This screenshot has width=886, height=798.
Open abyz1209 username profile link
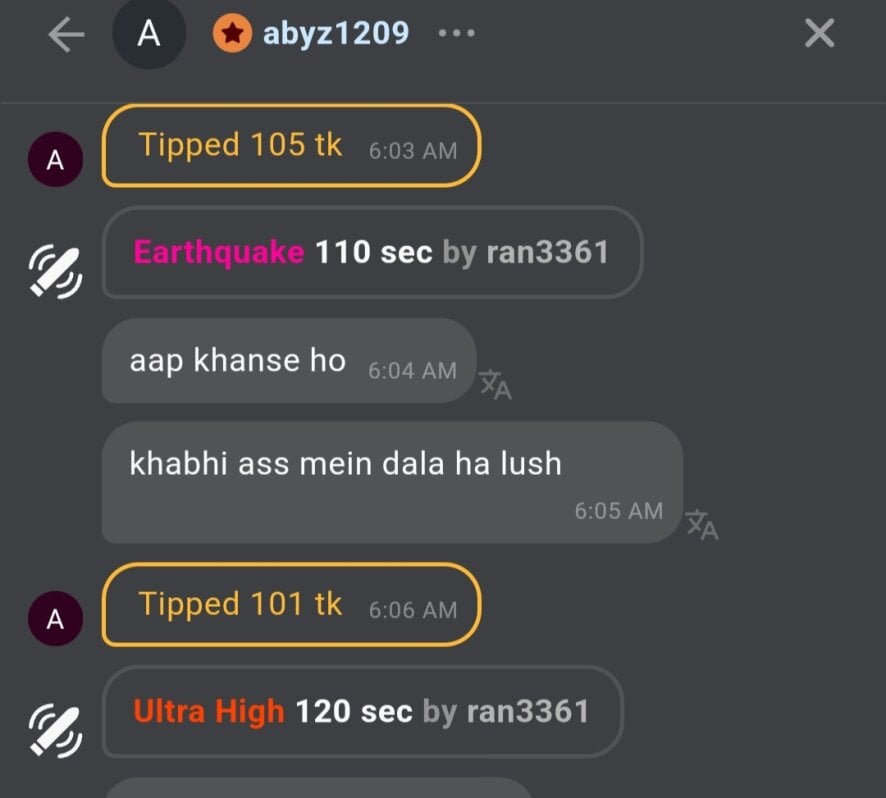tap(336, 33)
